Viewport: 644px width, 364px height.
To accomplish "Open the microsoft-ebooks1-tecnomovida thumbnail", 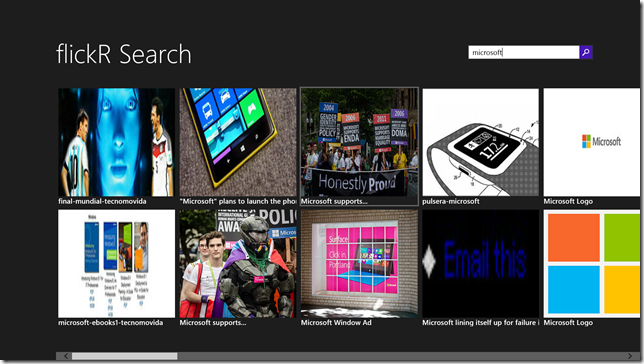I will click(x=116, y=264).
